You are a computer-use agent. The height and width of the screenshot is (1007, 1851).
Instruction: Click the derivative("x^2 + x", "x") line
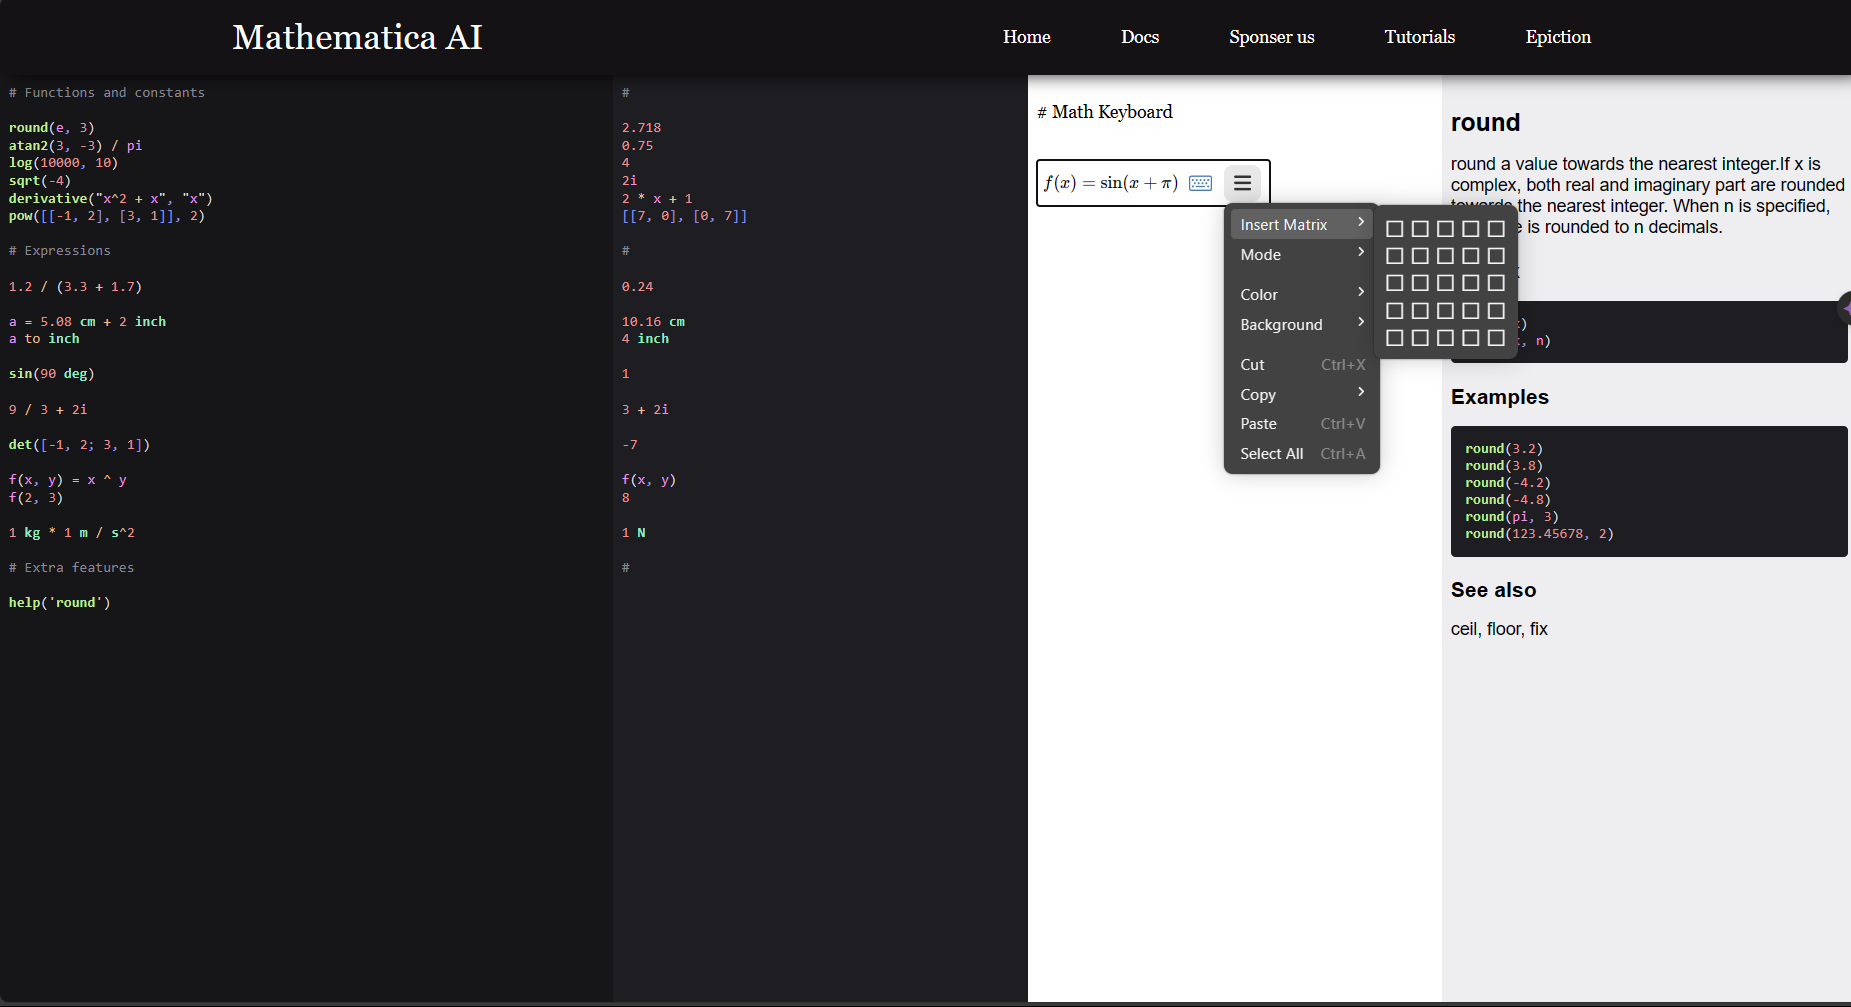pyautogui.click(x=110, y=199)
